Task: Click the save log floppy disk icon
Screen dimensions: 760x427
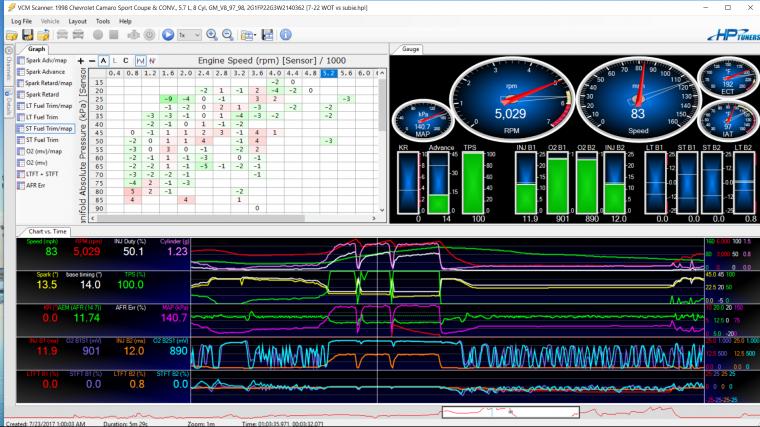Action: point(30,34)
